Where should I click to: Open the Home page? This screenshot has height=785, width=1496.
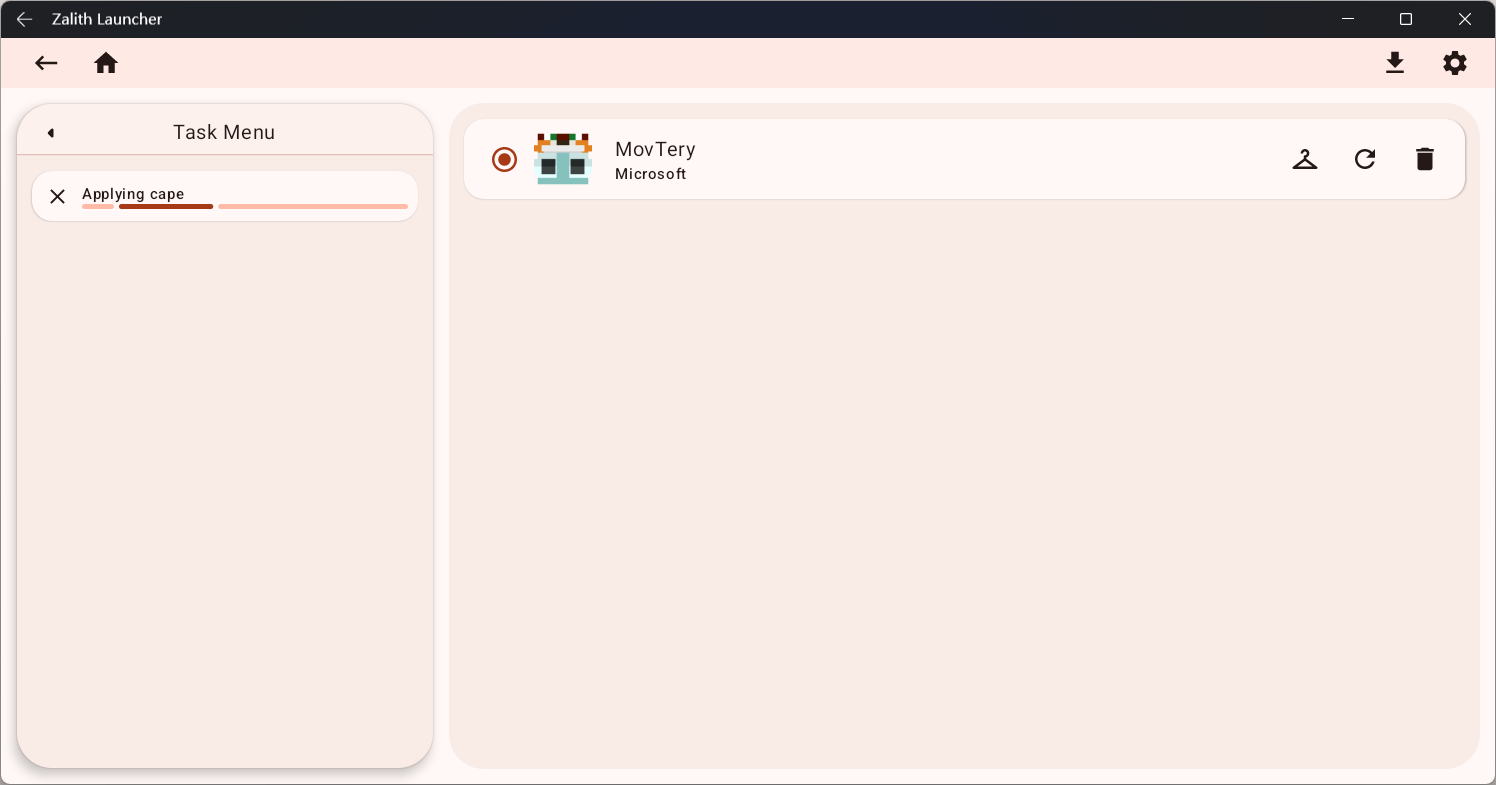coord(106,63)
